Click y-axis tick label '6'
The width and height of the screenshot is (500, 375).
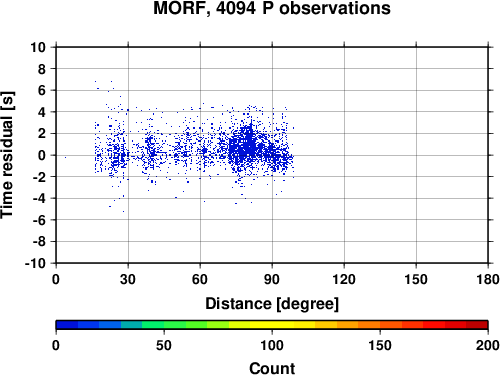click(x=42, y=90)
